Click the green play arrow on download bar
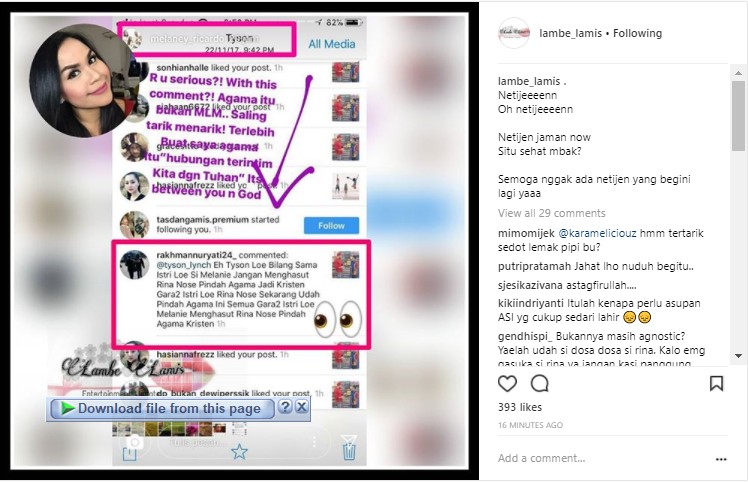This screenshot has width=748, height=482. 68,409
